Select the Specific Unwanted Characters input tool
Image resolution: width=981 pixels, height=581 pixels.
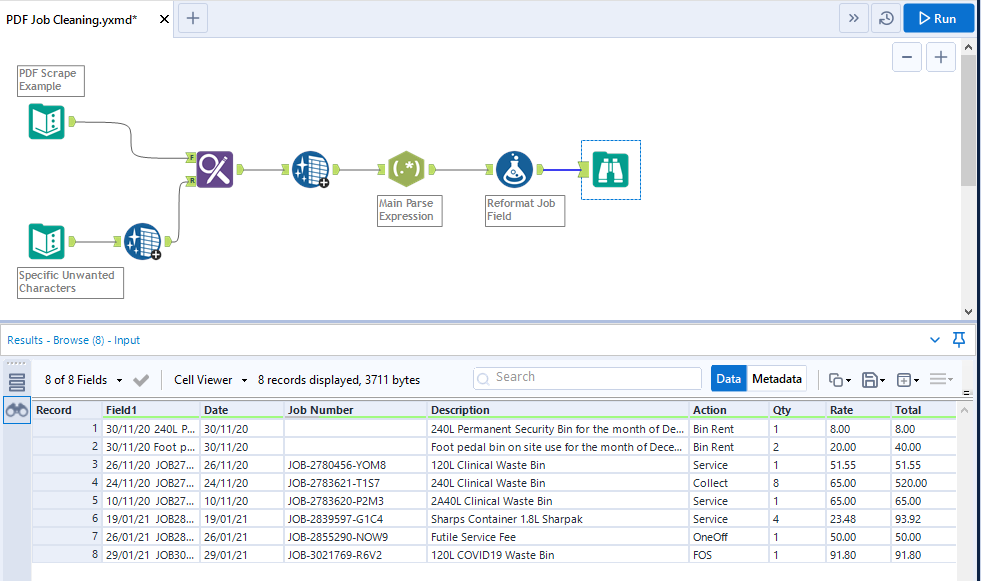(x=46, y=241)
